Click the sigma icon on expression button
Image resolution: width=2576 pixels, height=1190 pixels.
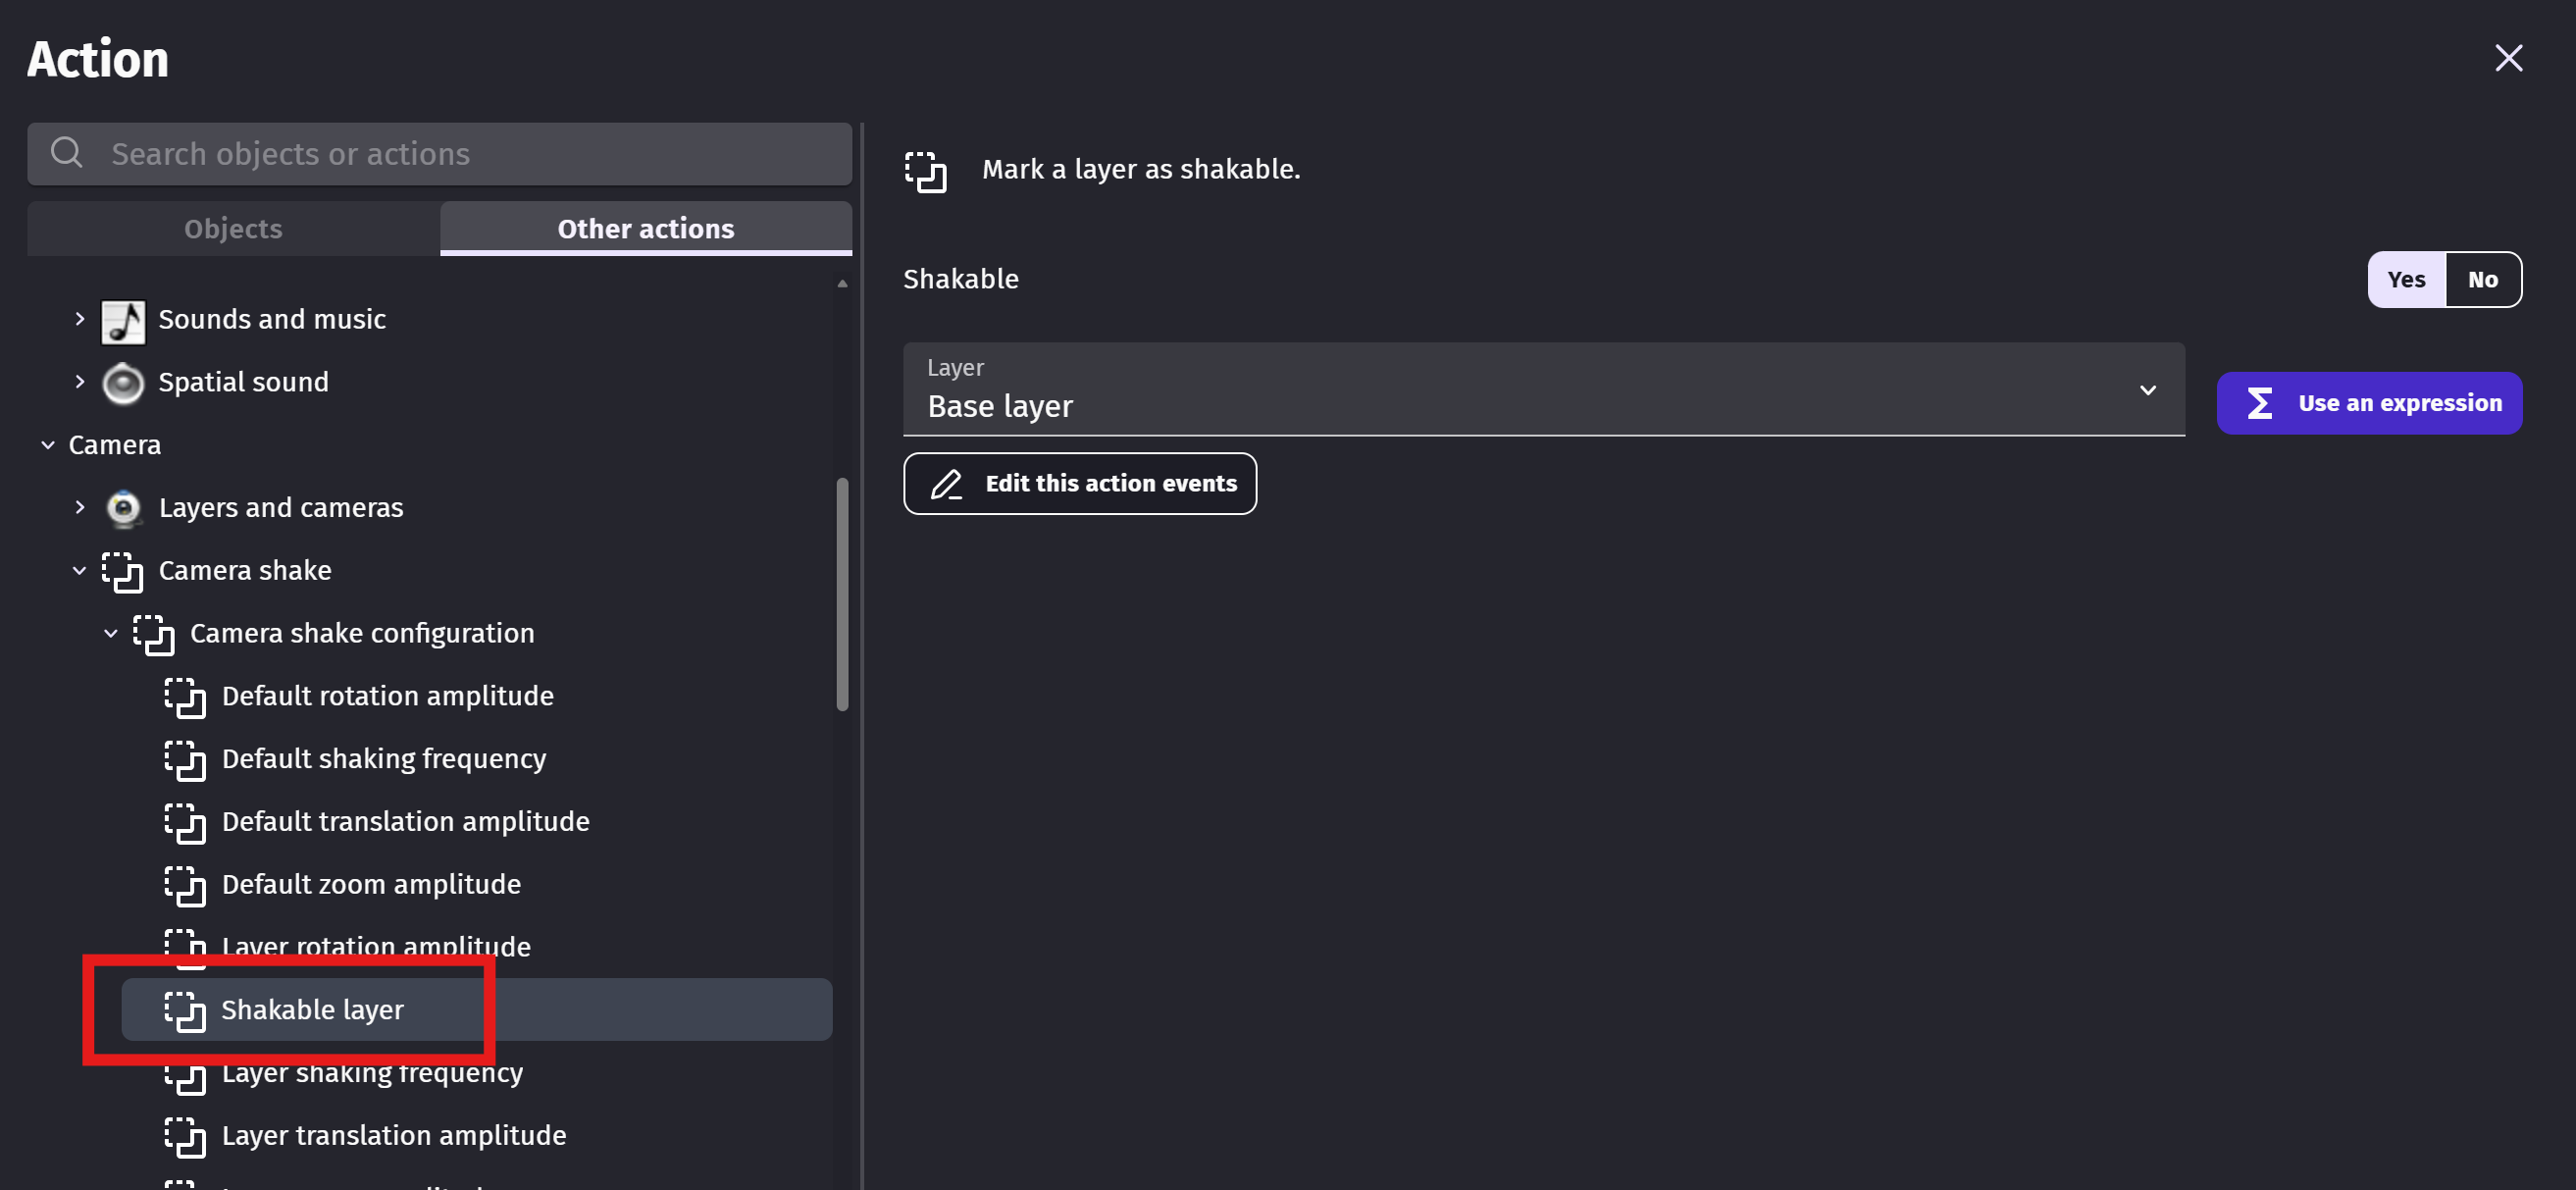click(x=2259, y=403)
